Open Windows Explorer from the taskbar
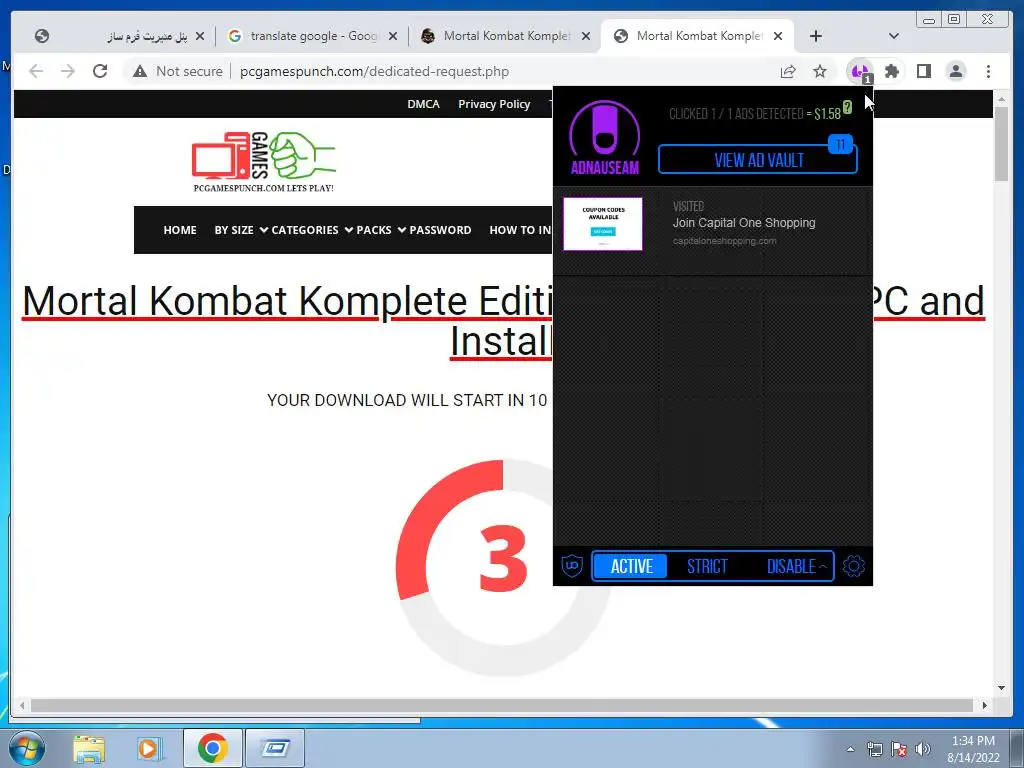This screenshot has width=1024, height=768. [89, 749]
